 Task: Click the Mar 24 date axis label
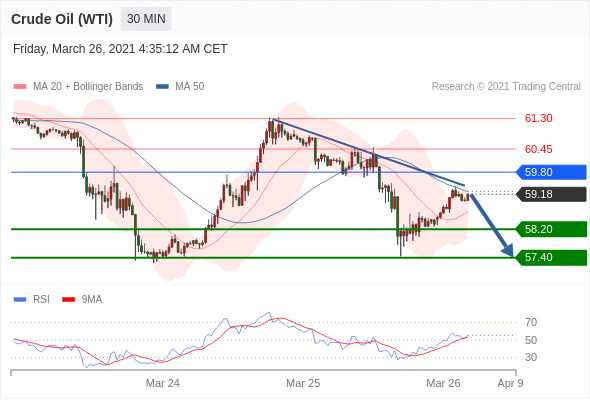click(163, 383)
